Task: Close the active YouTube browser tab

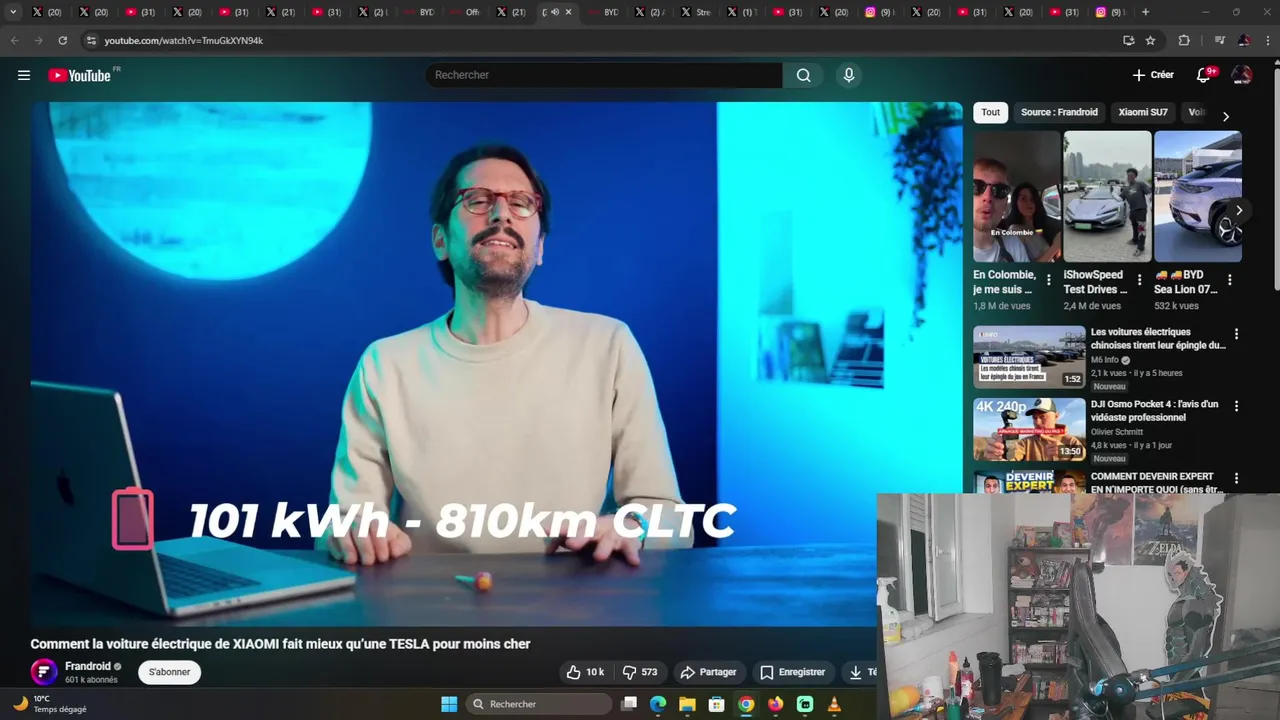Action: click(x=568, y=12)
